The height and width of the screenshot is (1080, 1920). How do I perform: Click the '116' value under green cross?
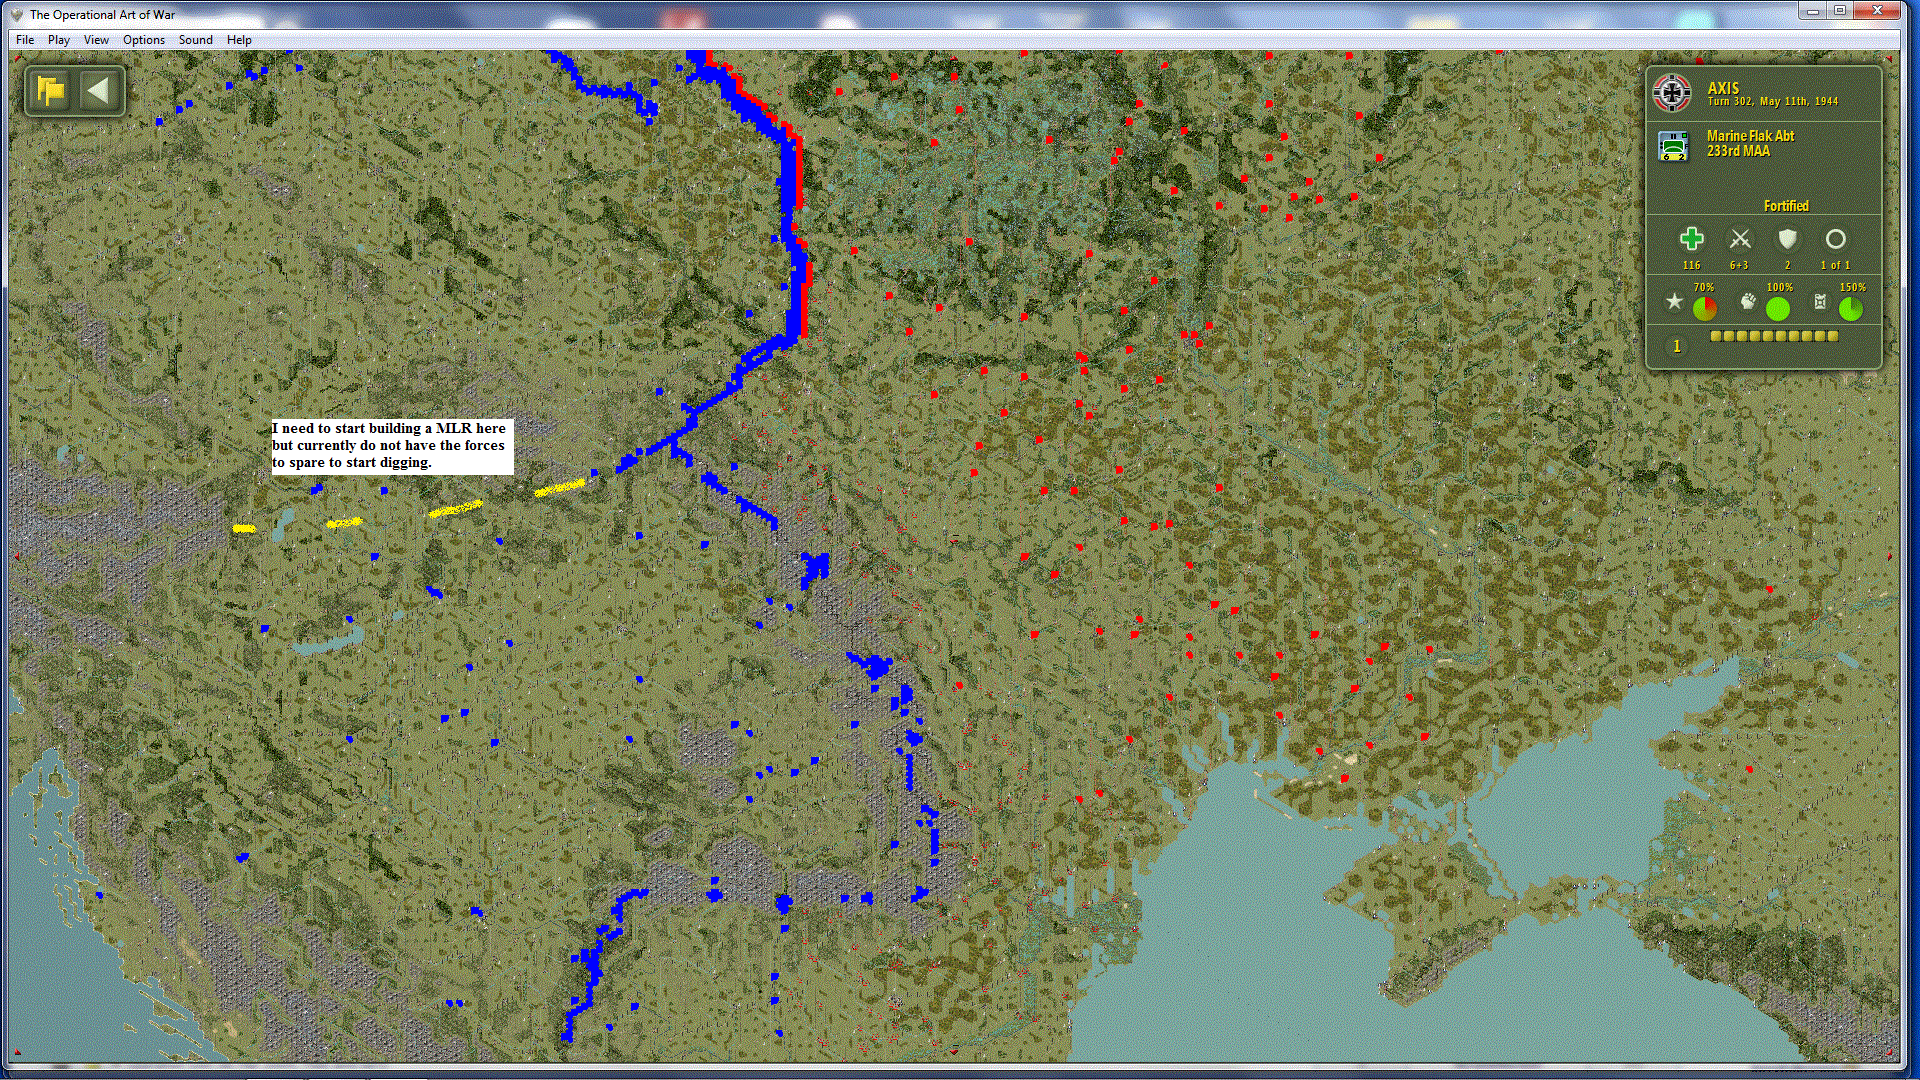click(x=1691, y=265)
